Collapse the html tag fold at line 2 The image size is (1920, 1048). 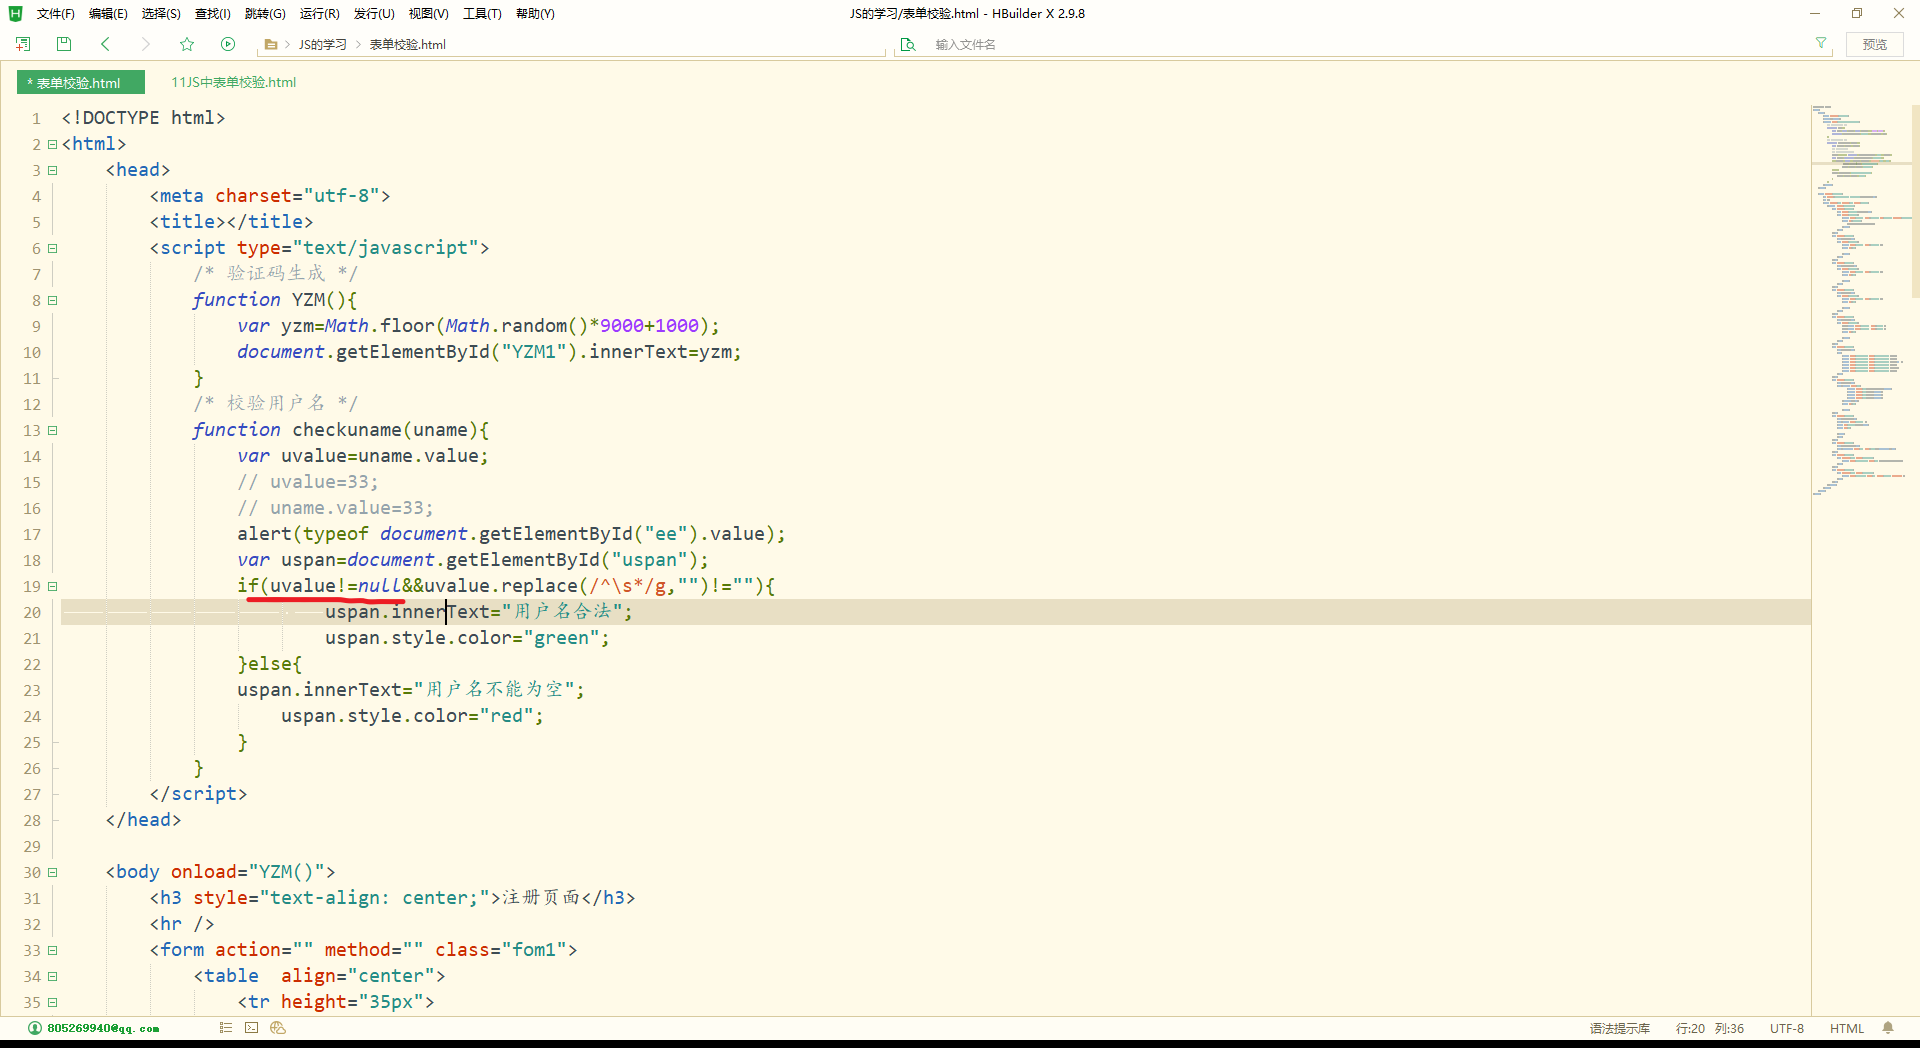[x=52, y=144]
